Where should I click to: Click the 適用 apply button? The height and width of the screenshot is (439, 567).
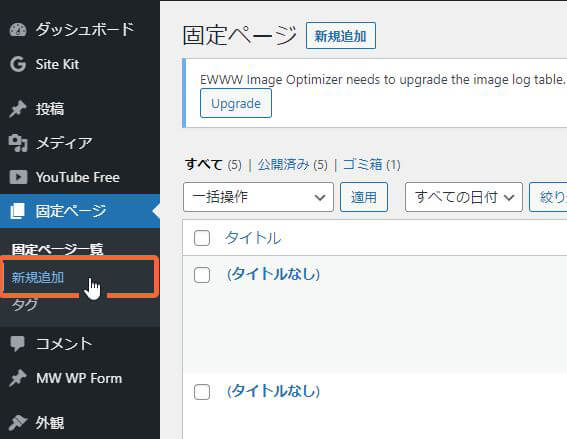click(364, 197)
